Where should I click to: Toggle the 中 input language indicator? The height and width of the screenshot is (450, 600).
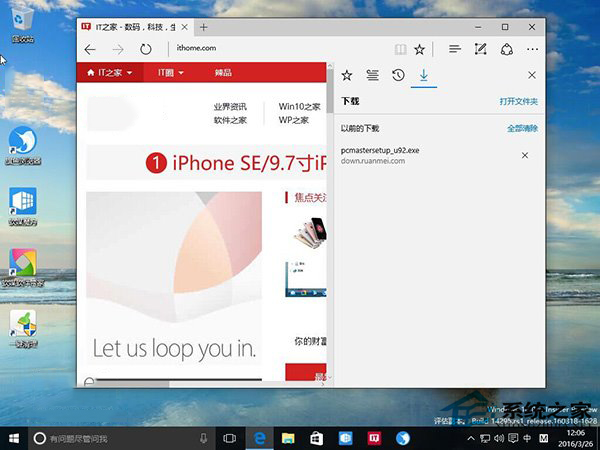point(527,439)
